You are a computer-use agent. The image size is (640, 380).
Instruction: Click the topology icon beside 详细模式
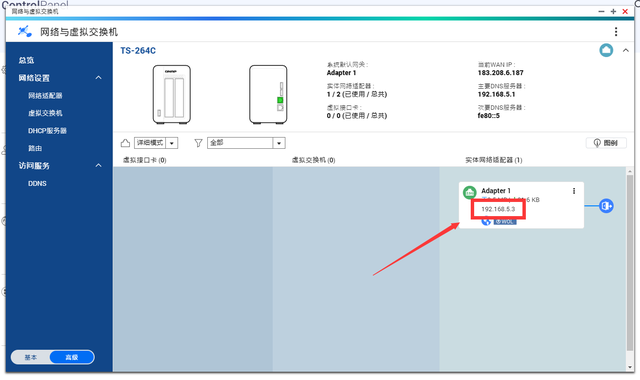(x=125, y=143)
